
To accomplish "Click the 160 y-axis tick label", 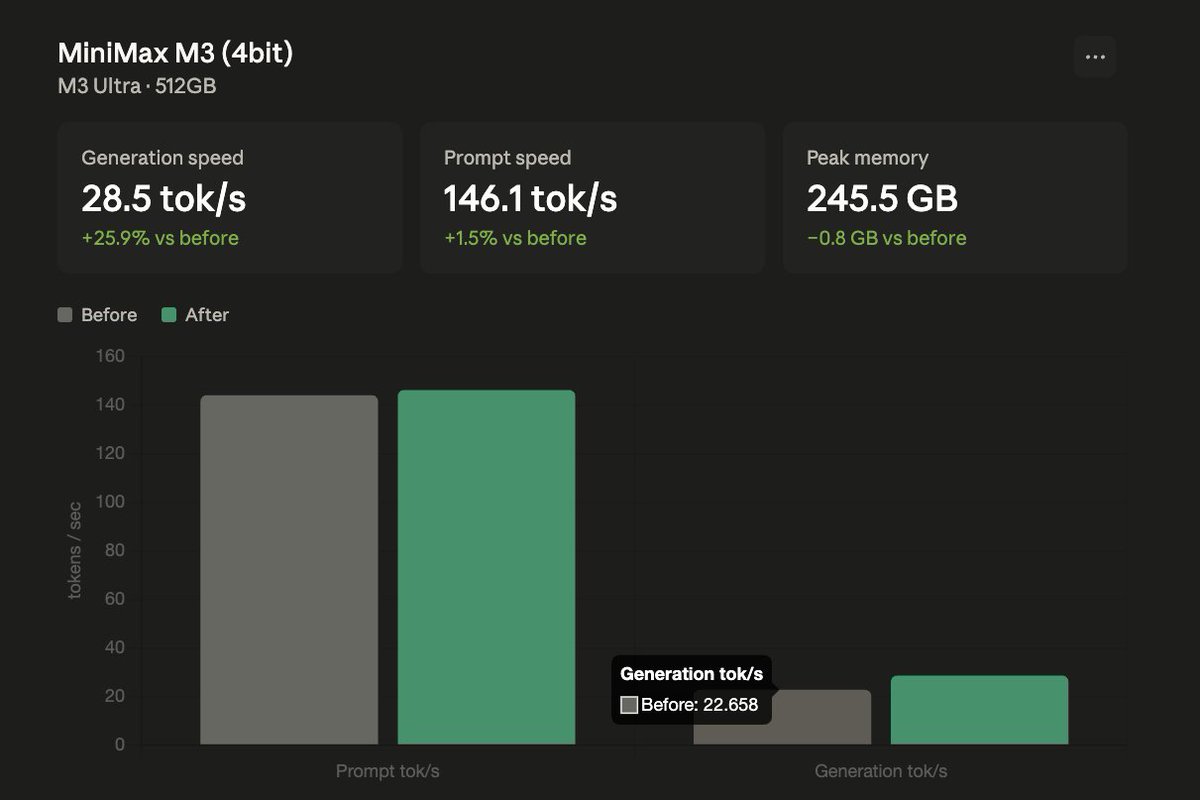I will point(111,356).
